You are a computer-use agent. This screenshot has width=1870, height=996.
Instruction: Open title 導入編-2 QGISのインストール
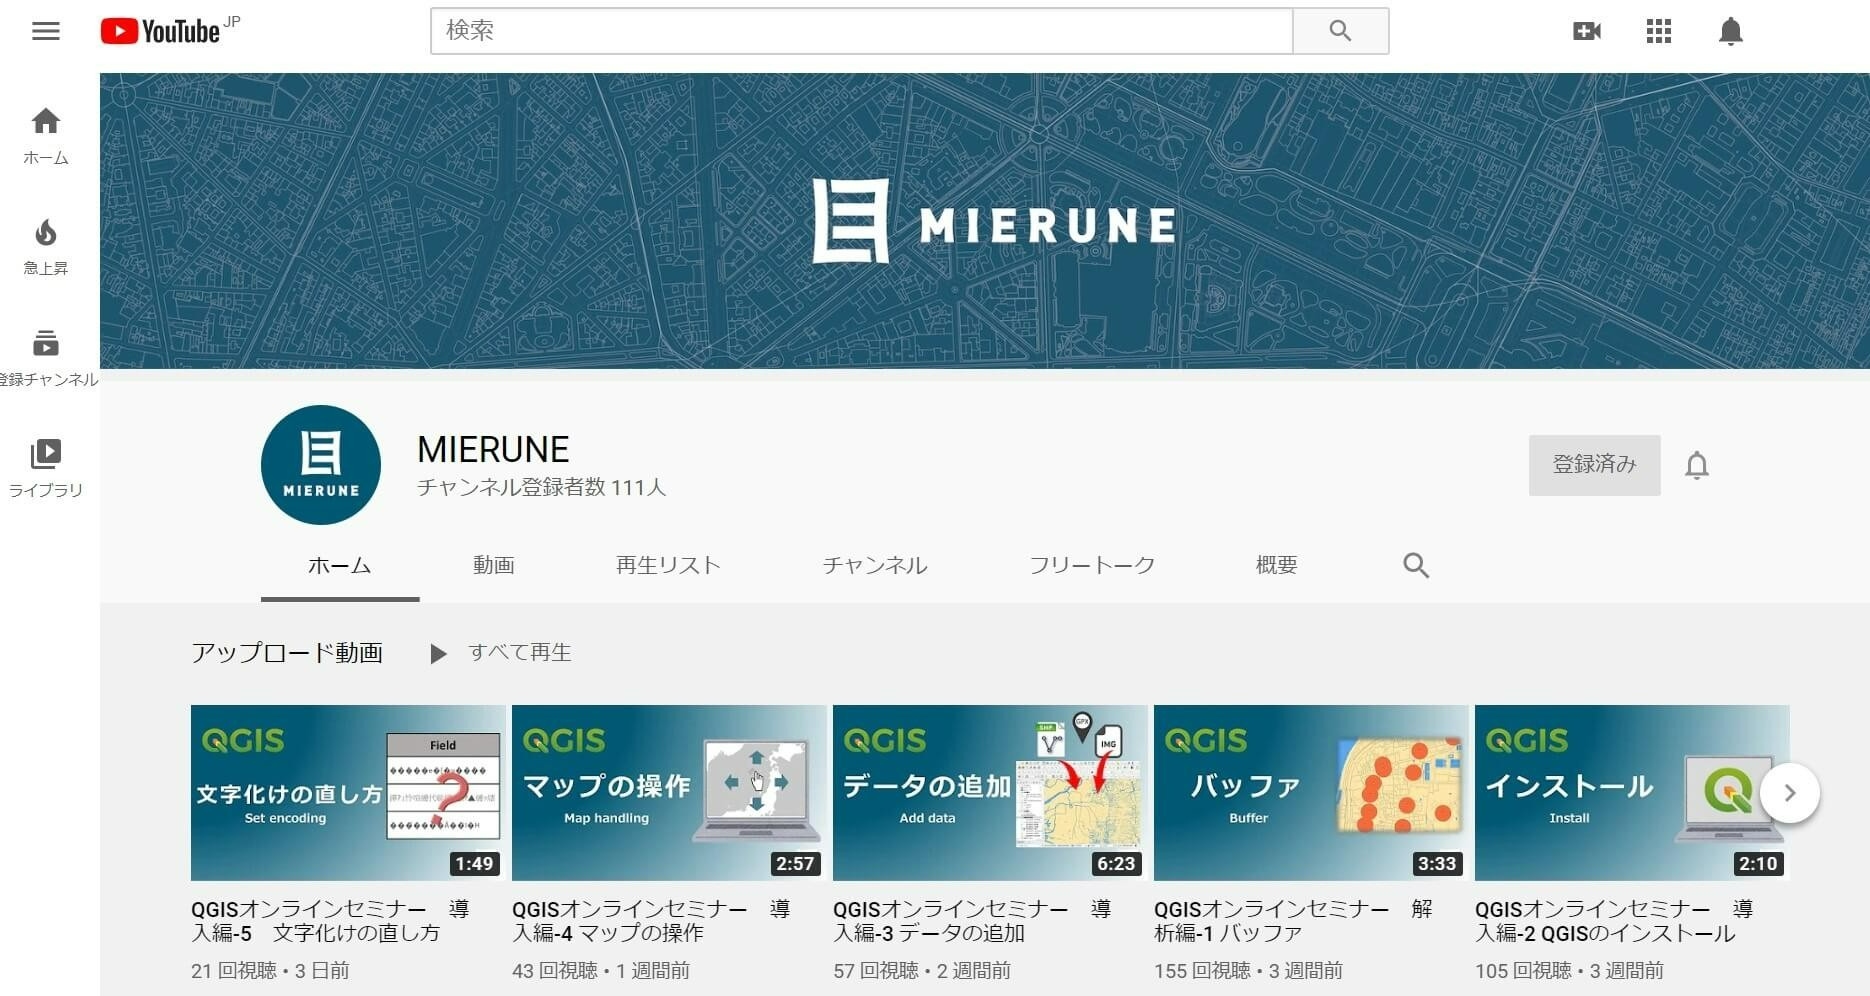click(1614, 921)
